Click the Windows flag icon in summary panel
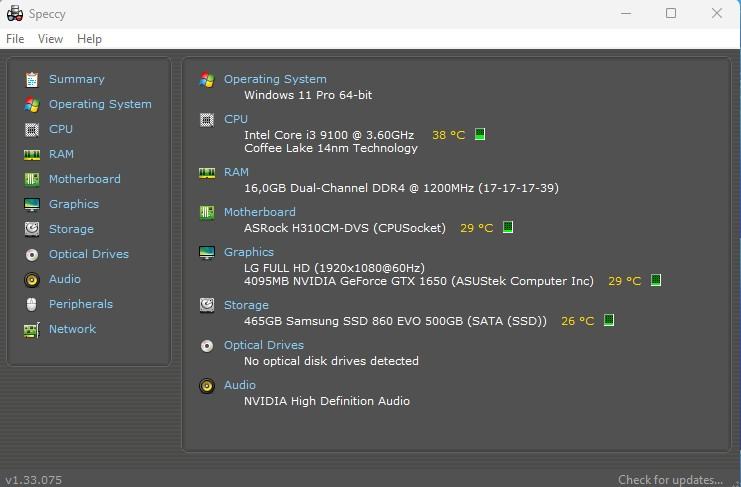Image resolution: width=741 pixels, height=487 pixels. pos(207,79)
